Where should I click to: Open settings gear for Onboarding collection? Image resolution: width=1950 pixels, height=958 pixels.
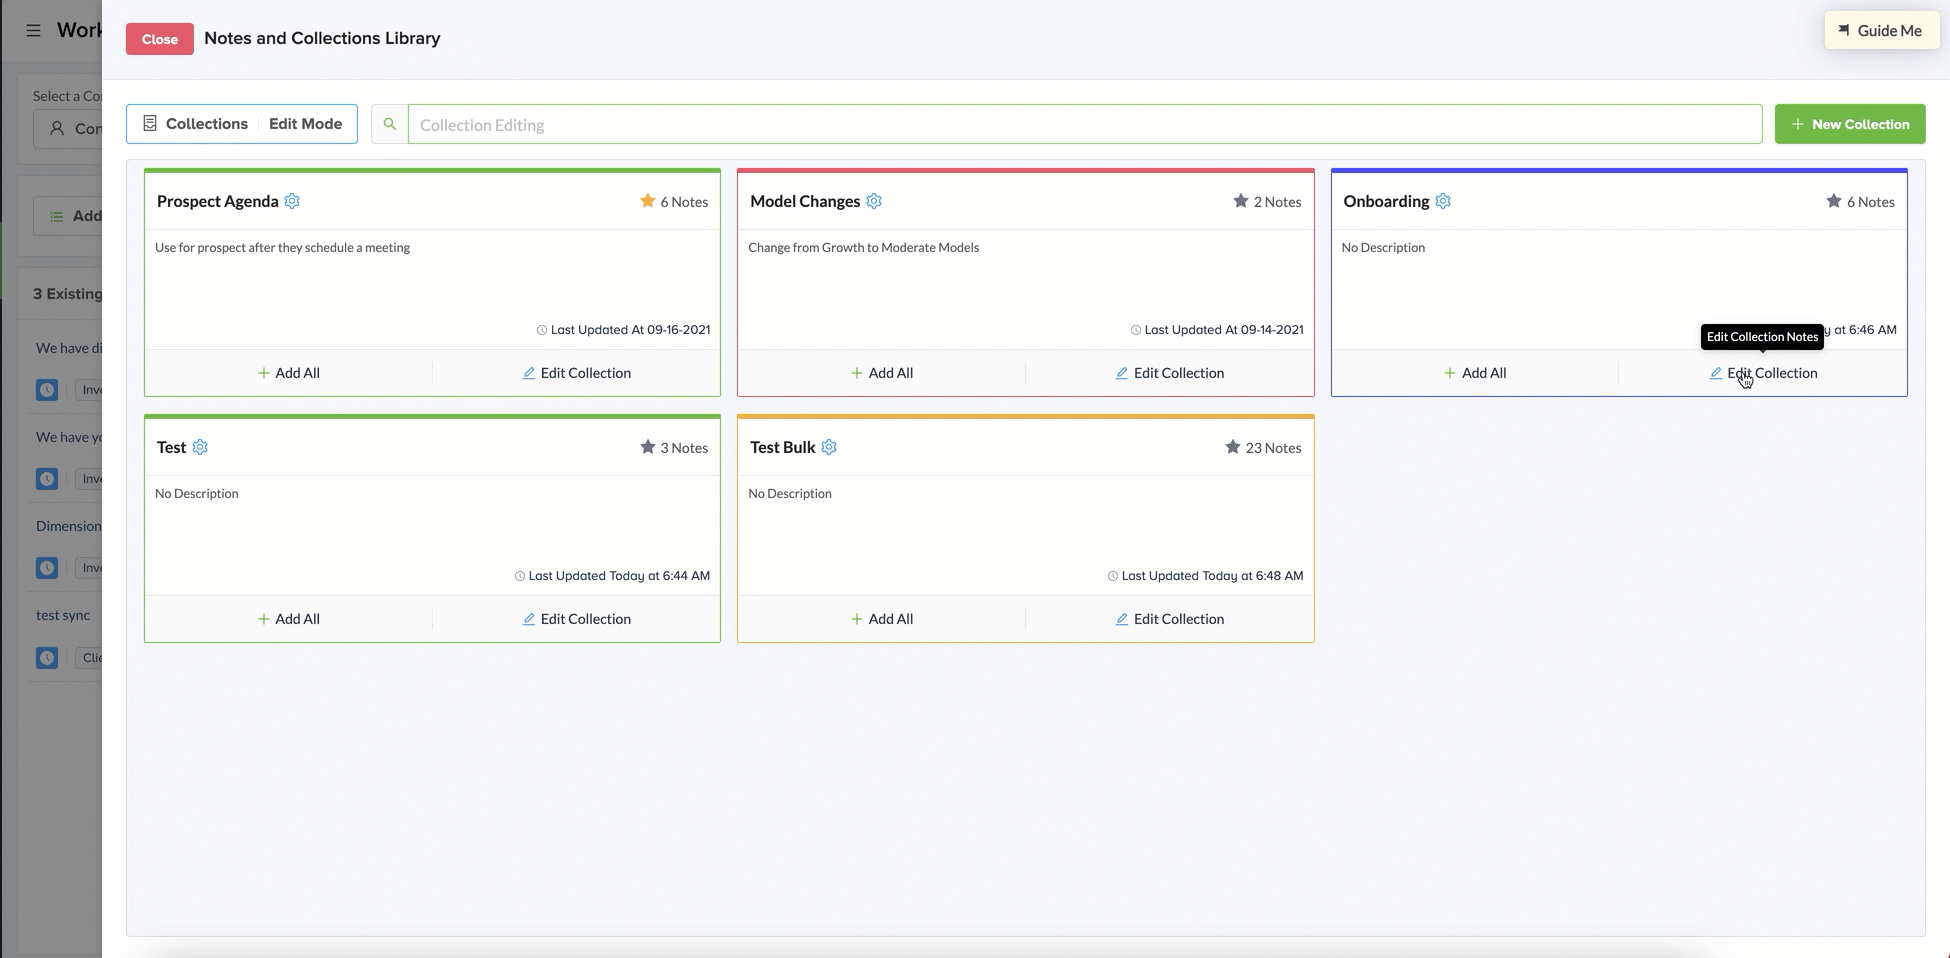point(1443,201)
